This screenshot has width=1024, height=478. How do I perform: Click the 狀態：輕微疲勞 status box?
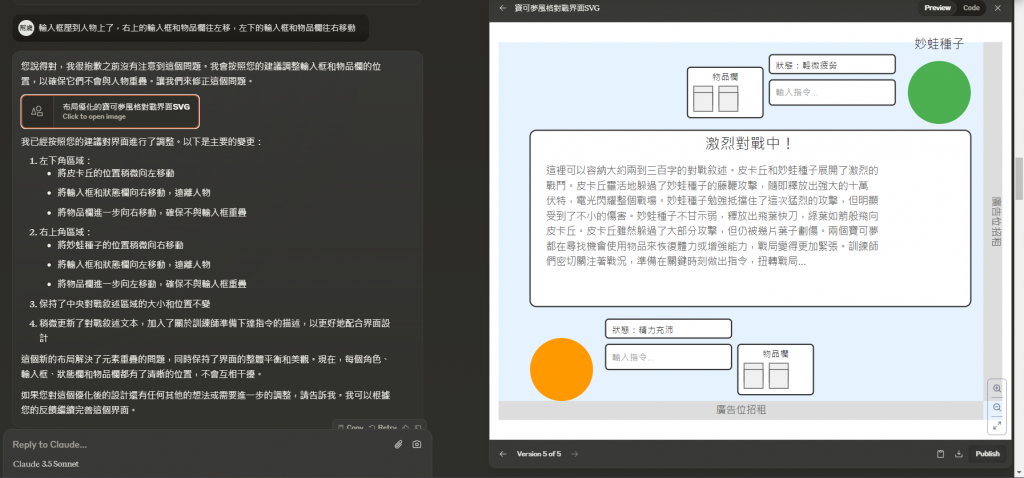coord(832,64)
